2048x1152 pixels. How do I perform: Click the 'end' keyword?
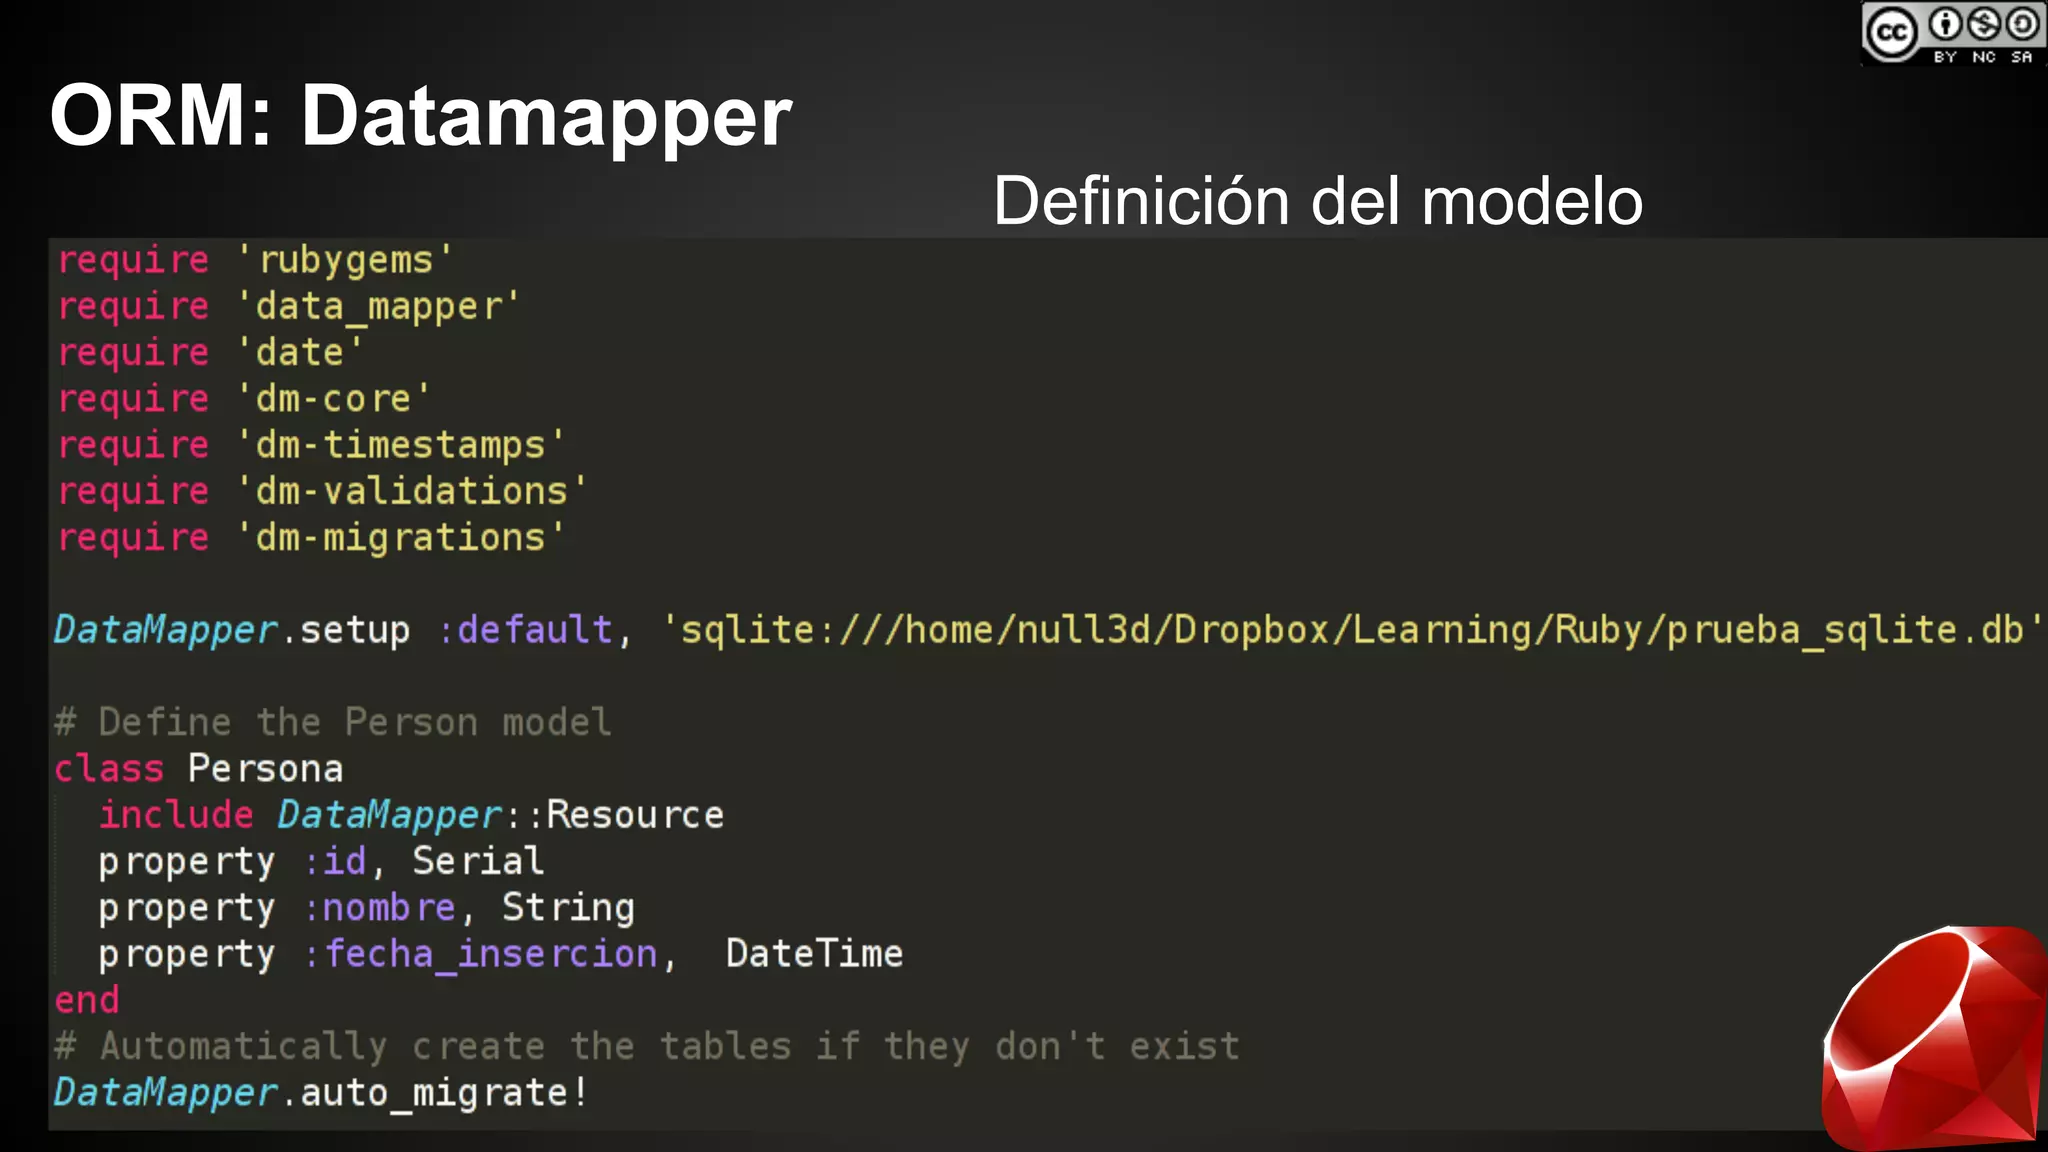(x=87, y=1000)
